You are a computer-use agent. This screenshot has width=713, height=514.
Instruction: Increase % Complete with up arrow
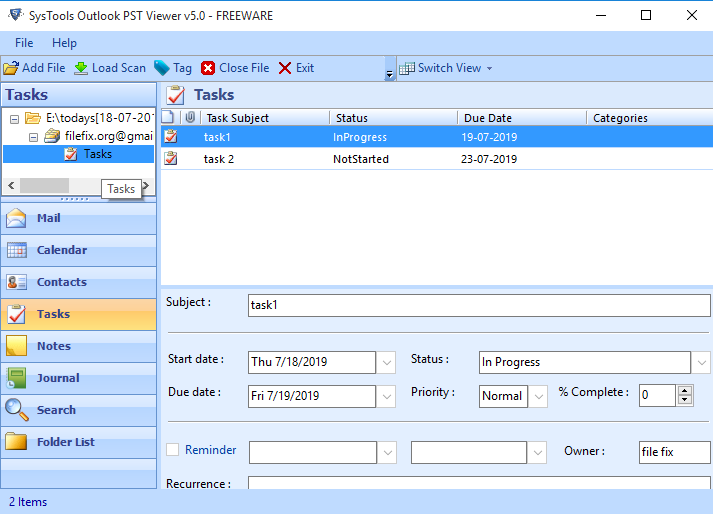click(684, 390)
